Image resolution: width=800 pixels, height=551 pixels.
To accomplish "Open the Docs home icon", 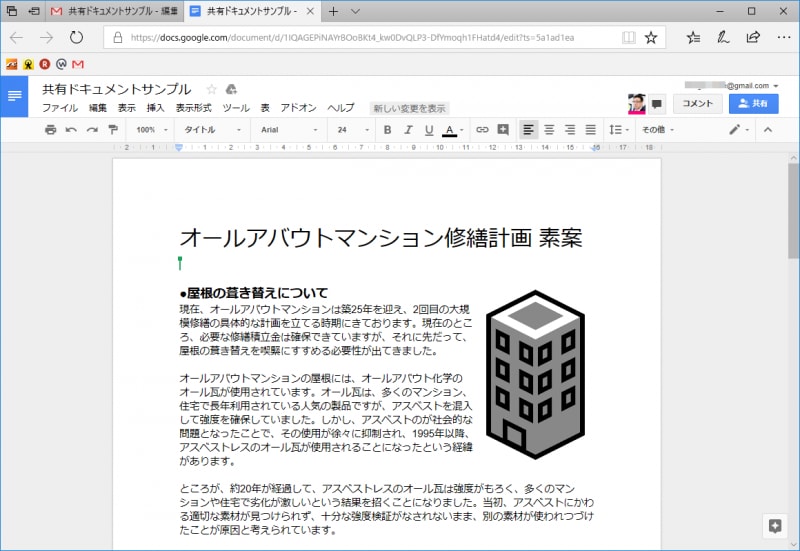I will [14, 96].
